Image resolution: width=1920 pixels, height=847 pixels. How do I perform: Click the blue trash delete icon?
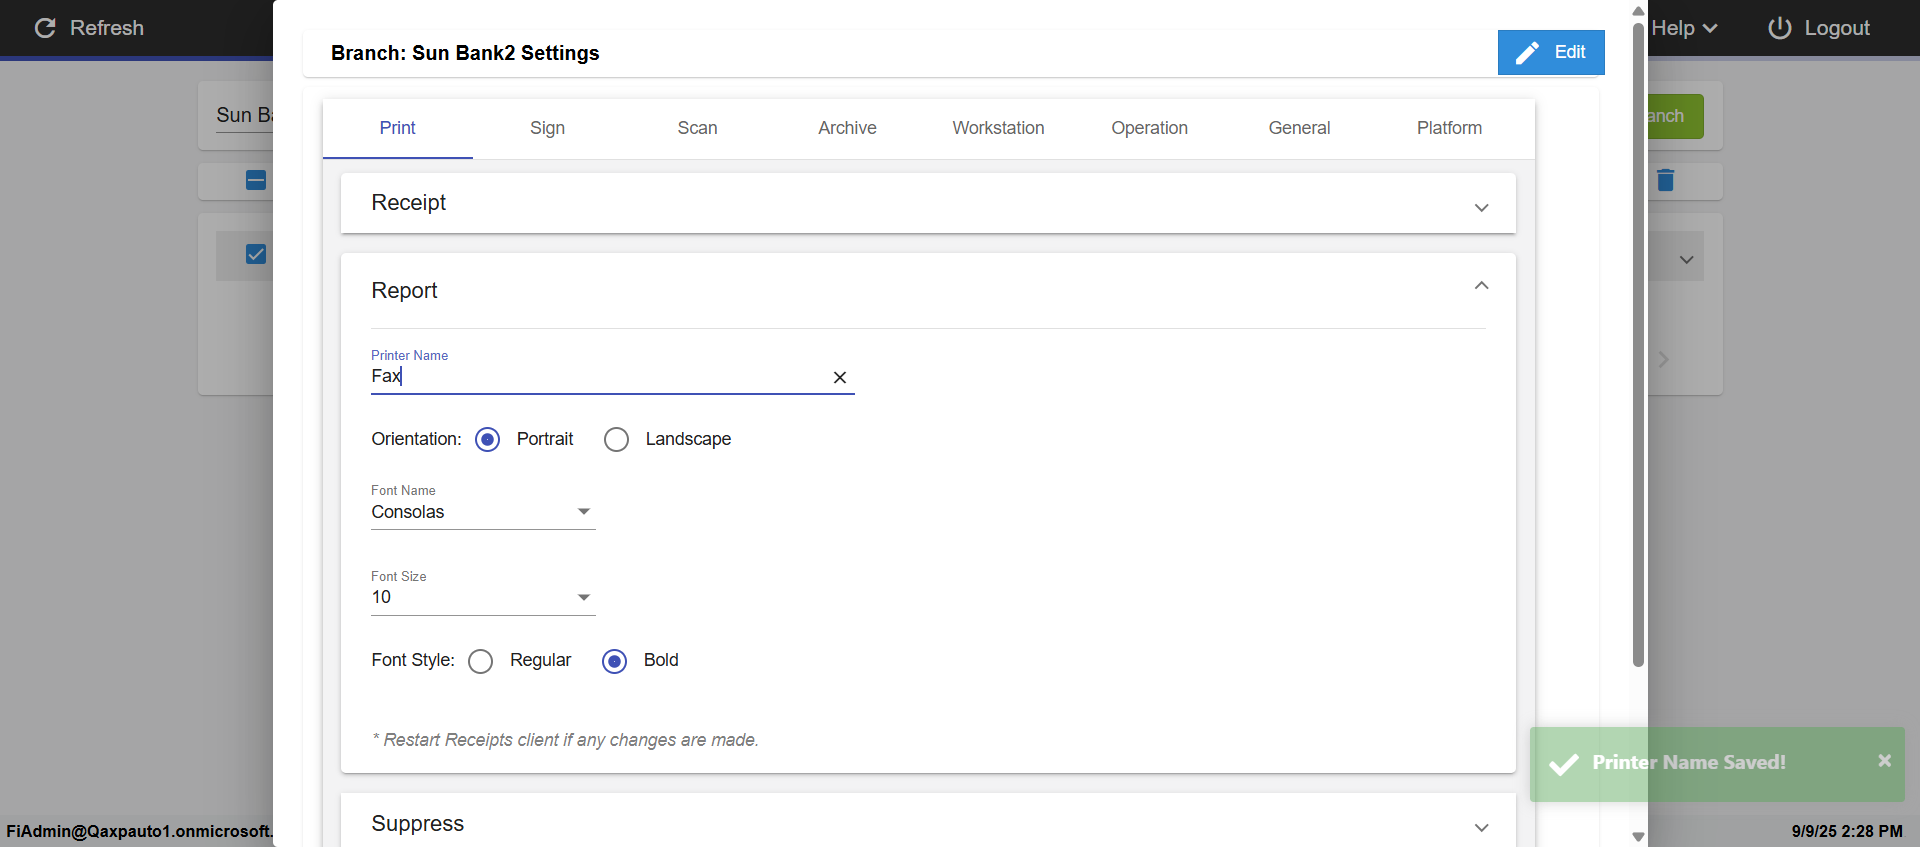[x=1665, y=180]
